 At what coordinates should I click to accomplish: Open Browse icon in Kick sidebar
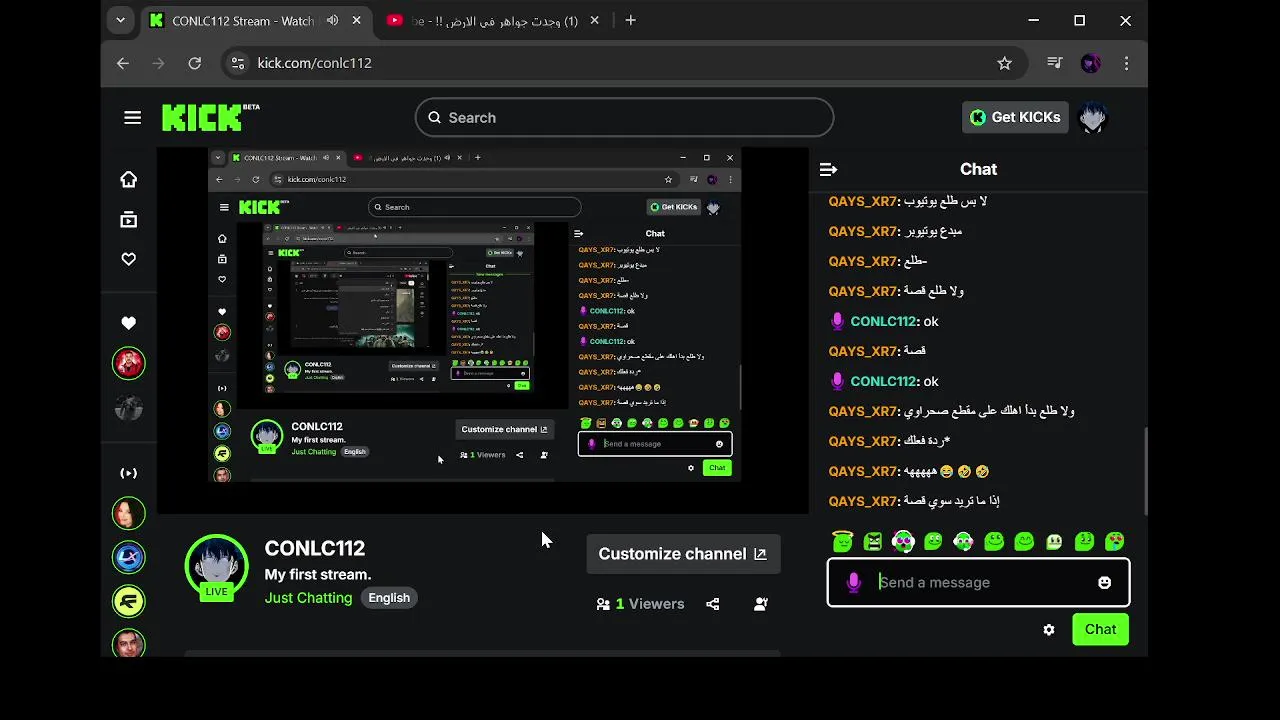[x=128, y=219]
